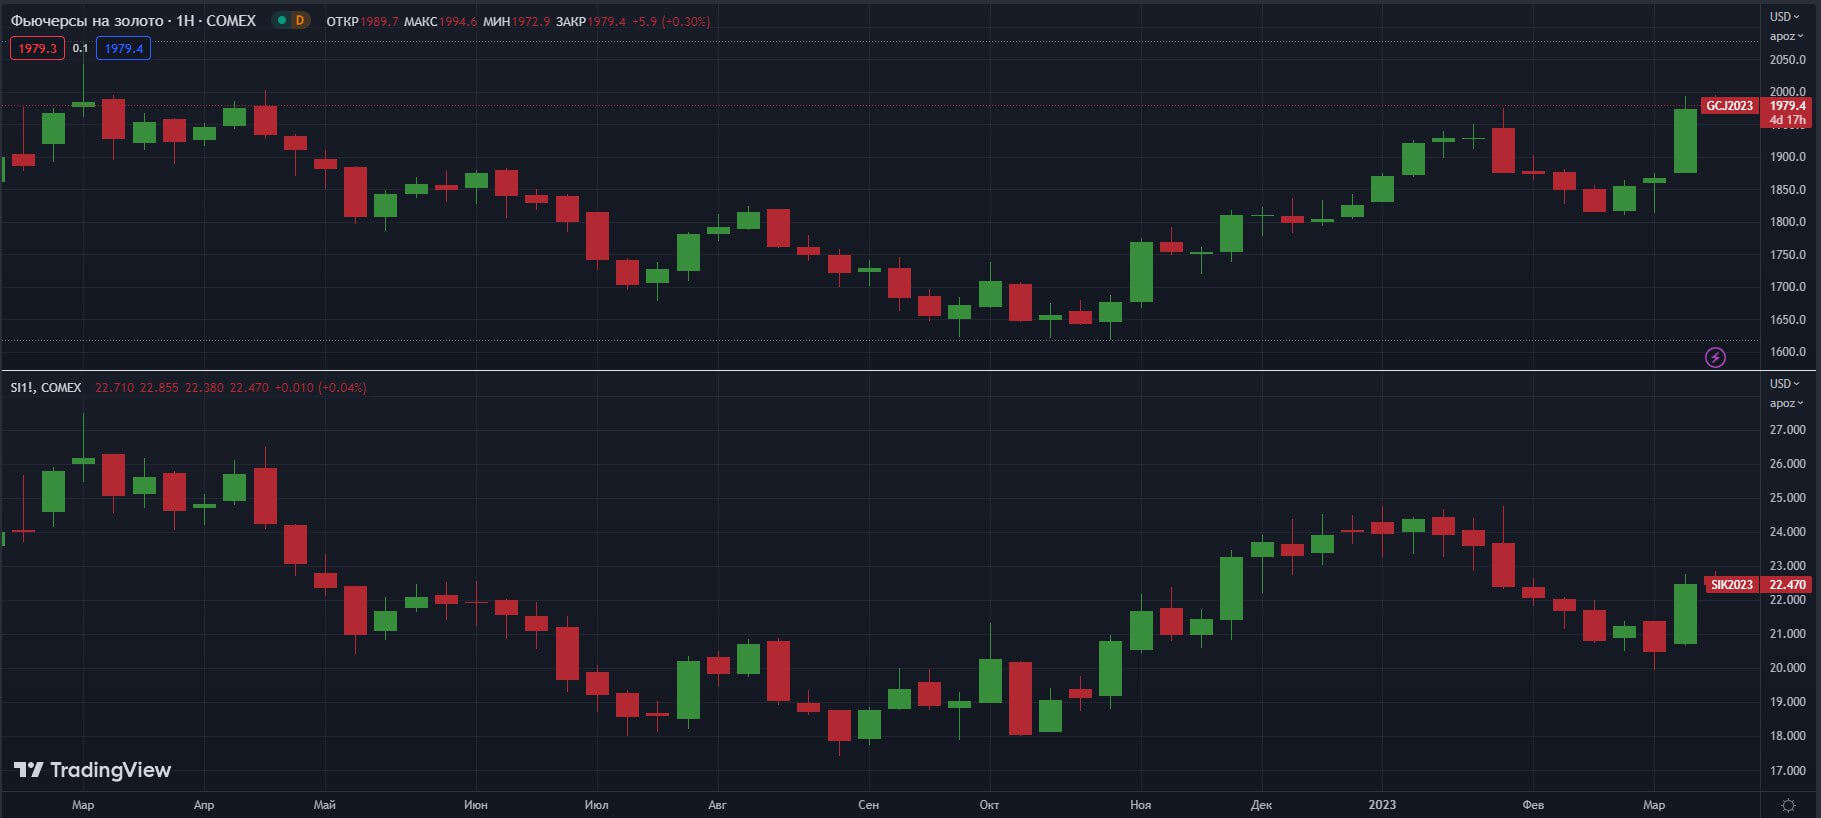Click SI1!, COMEX legend title
The image size is (1821, 818).
pos(46,387)
